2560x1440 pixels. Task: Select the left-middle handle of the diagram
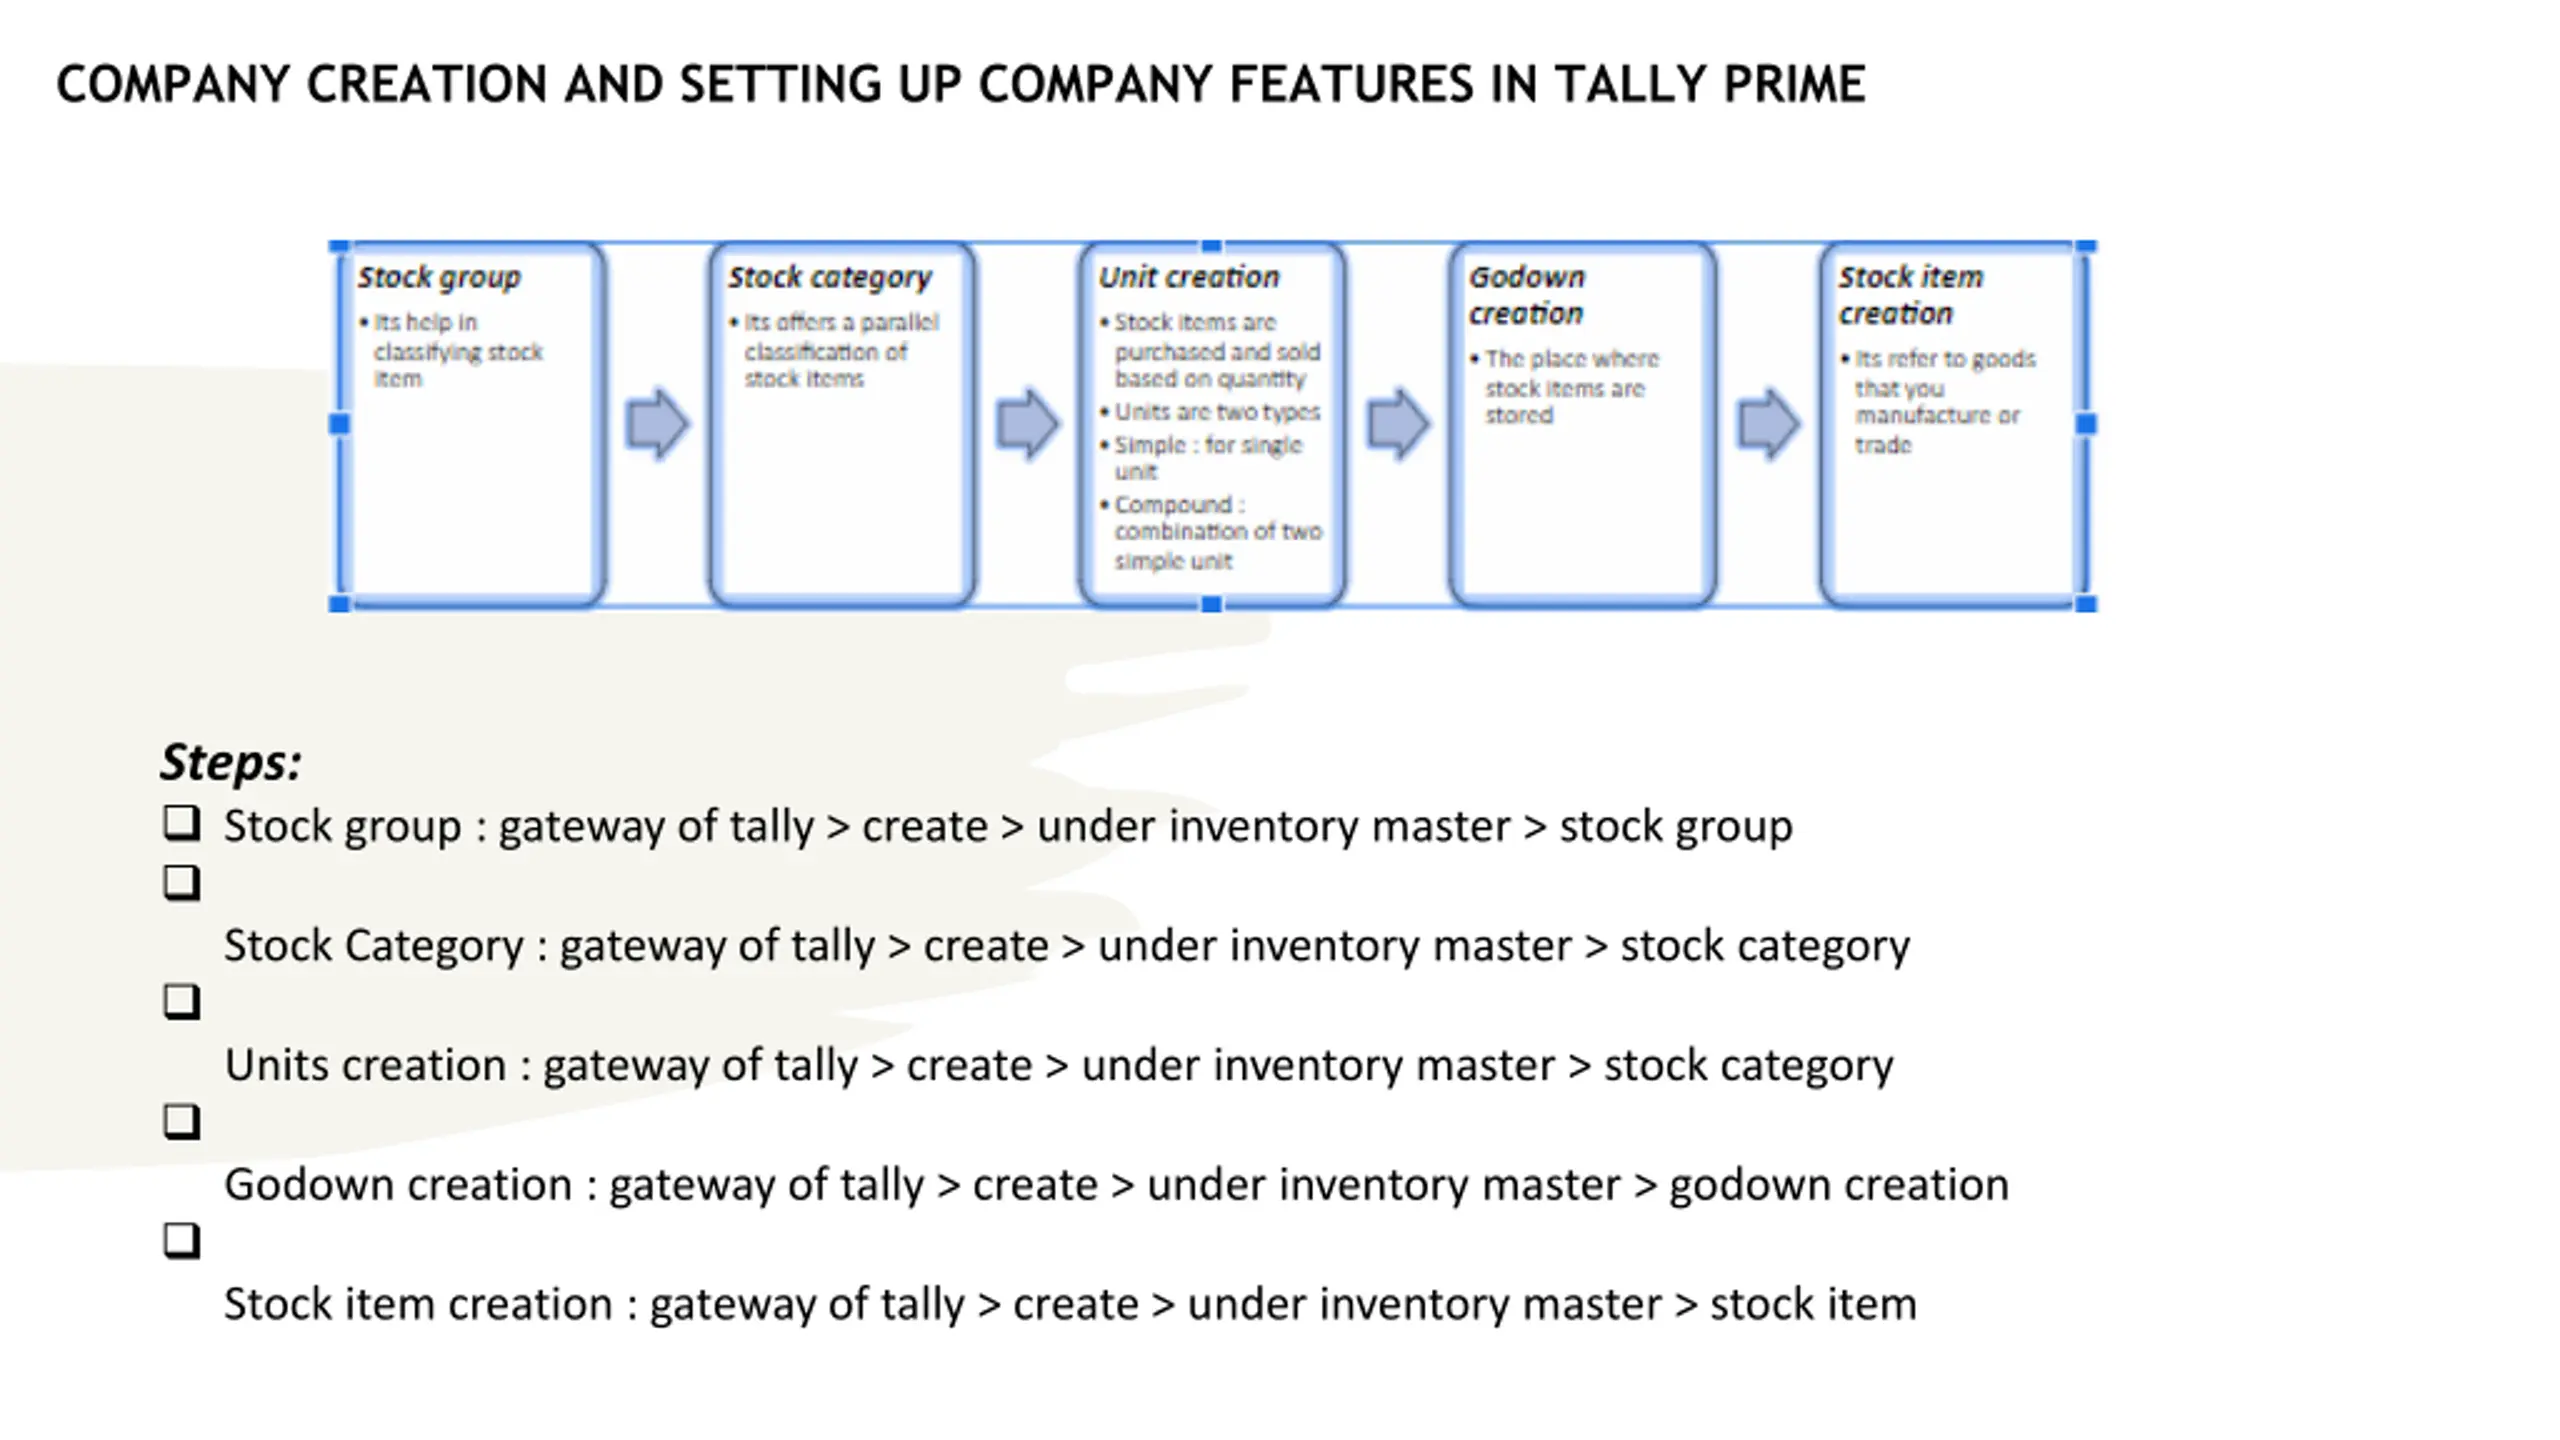[x=339, y=424]
